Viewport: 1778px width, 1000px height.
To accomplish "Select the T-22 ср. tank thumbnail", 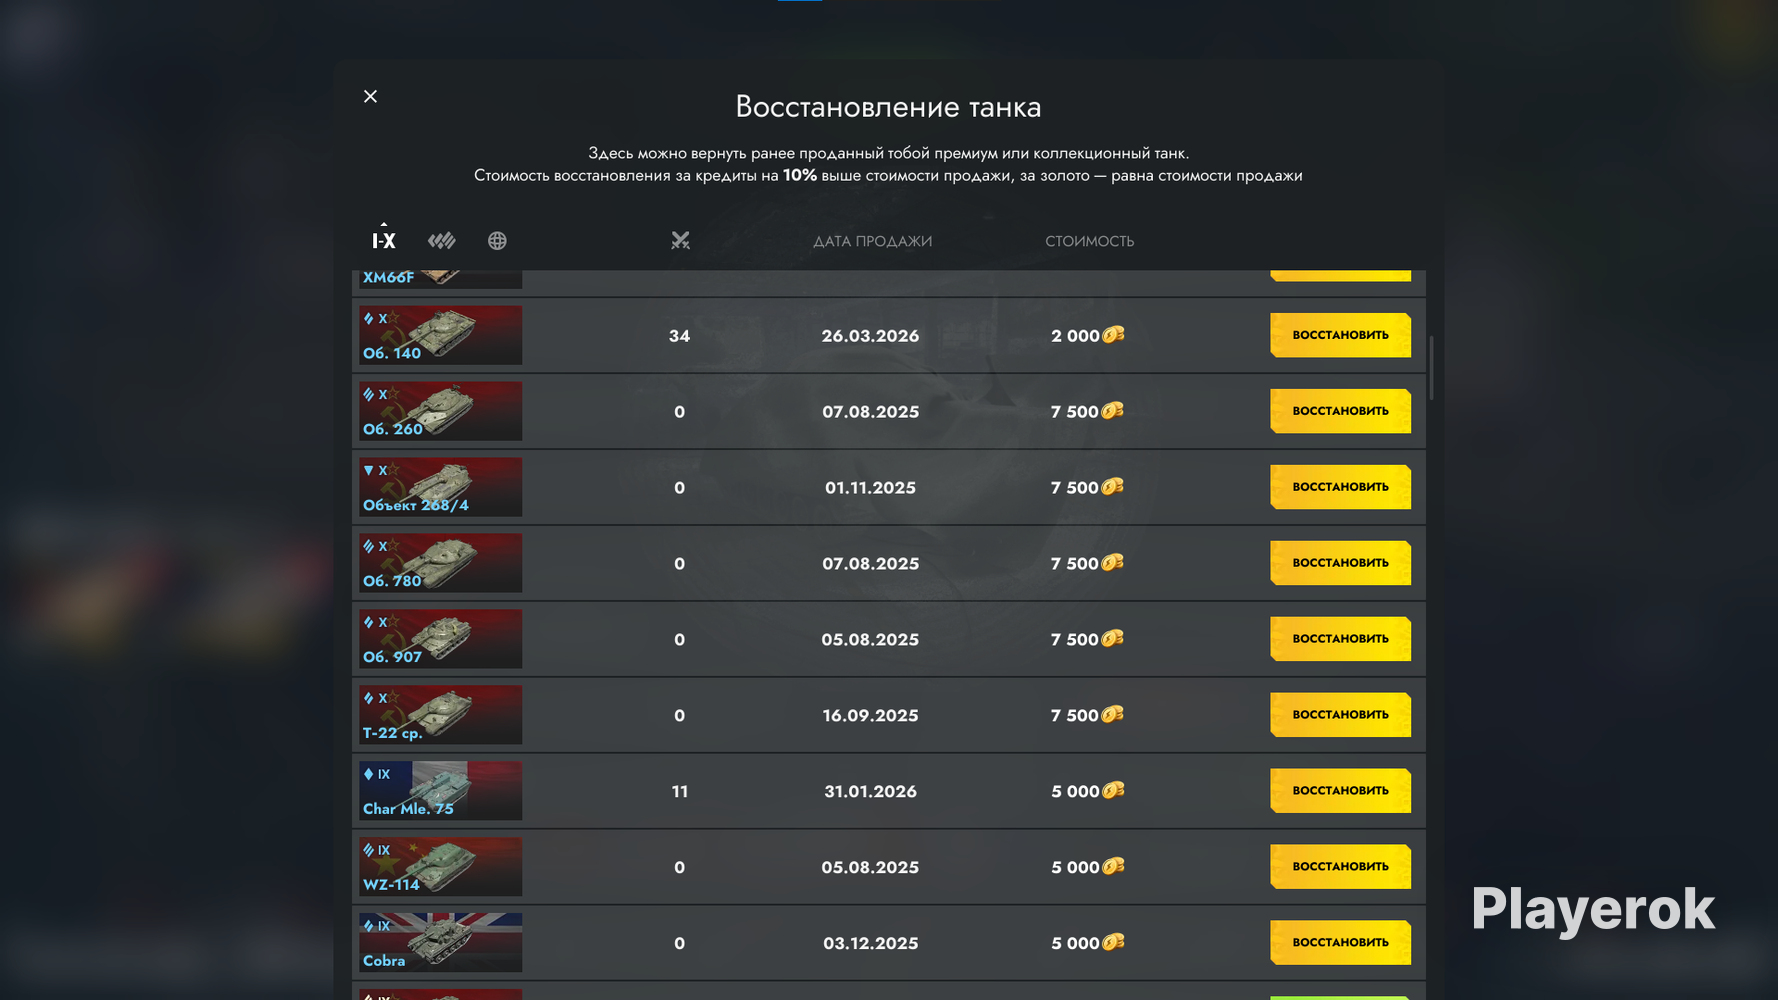I will click(441, 715).
